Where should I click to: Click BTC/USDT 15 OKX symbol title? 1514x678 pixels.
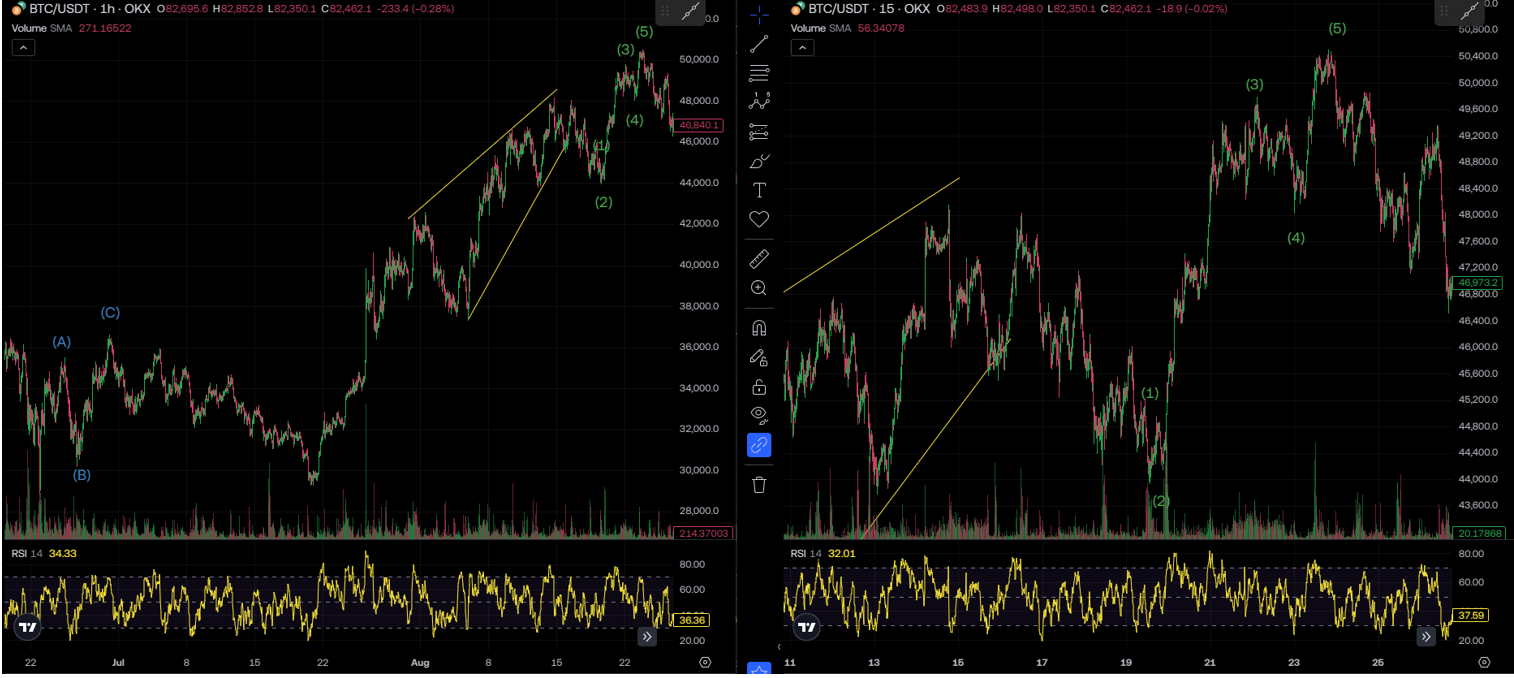pyautogui.click(x=869, y=8)
